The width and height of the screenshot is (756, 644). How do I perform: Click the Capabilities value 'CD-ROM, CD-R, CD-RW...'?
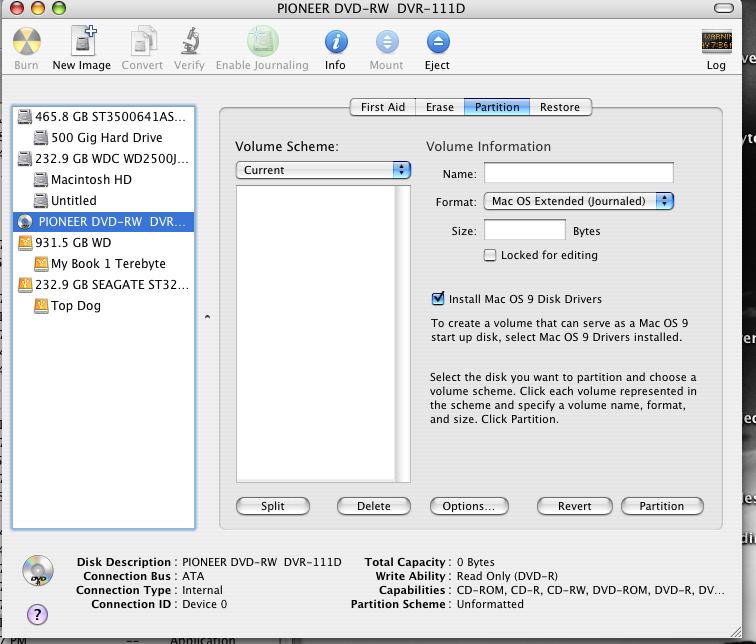click(591, 590)
